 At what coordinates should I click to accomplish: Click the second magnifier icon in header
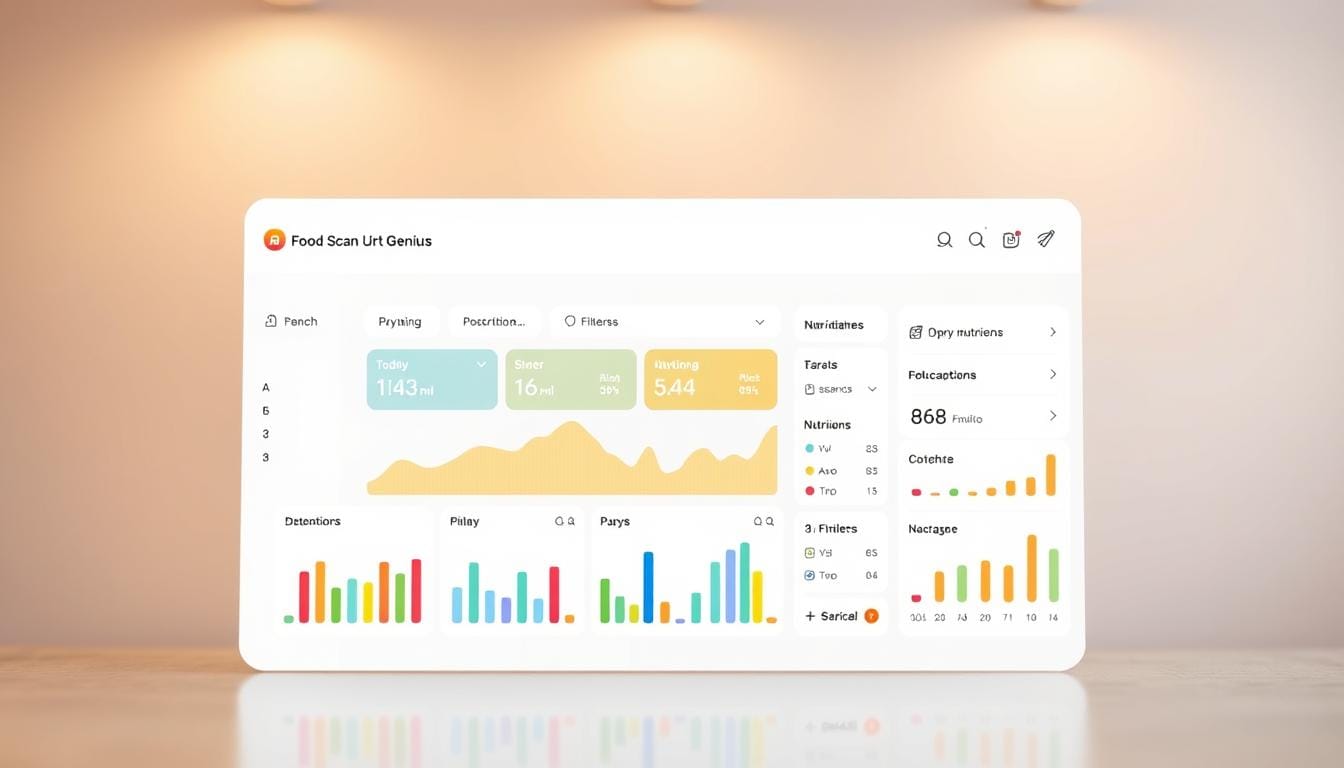(977, 240)
